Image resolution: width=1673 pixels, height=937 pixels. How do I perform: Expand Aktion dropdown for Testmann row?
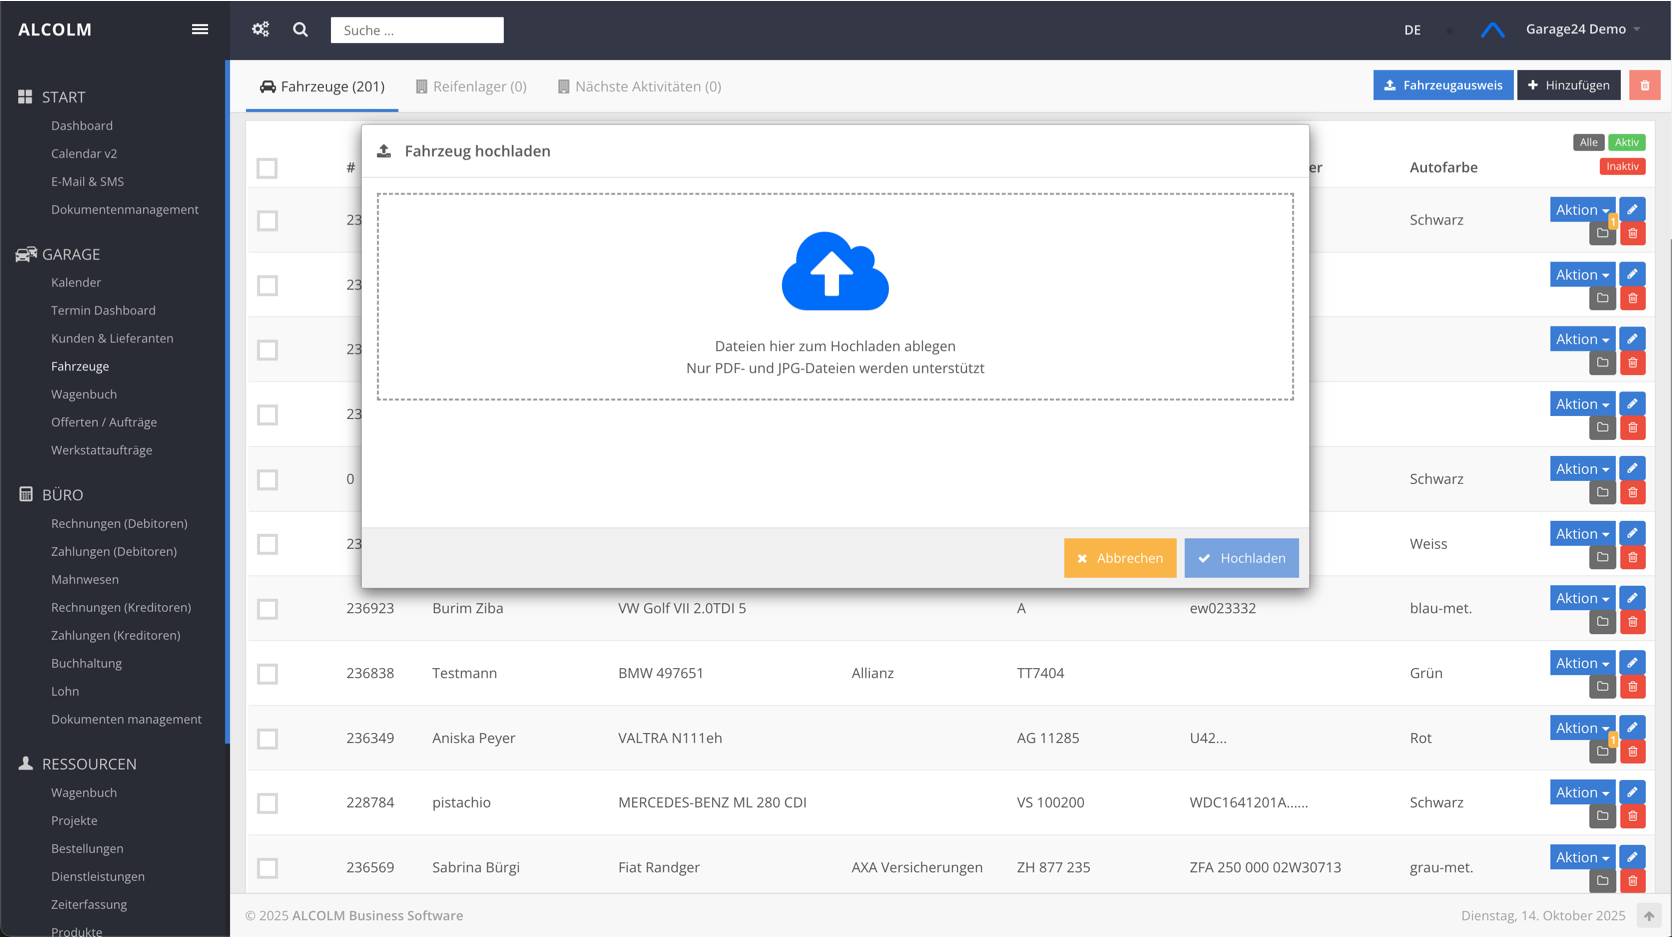(x=1582, y=663)
